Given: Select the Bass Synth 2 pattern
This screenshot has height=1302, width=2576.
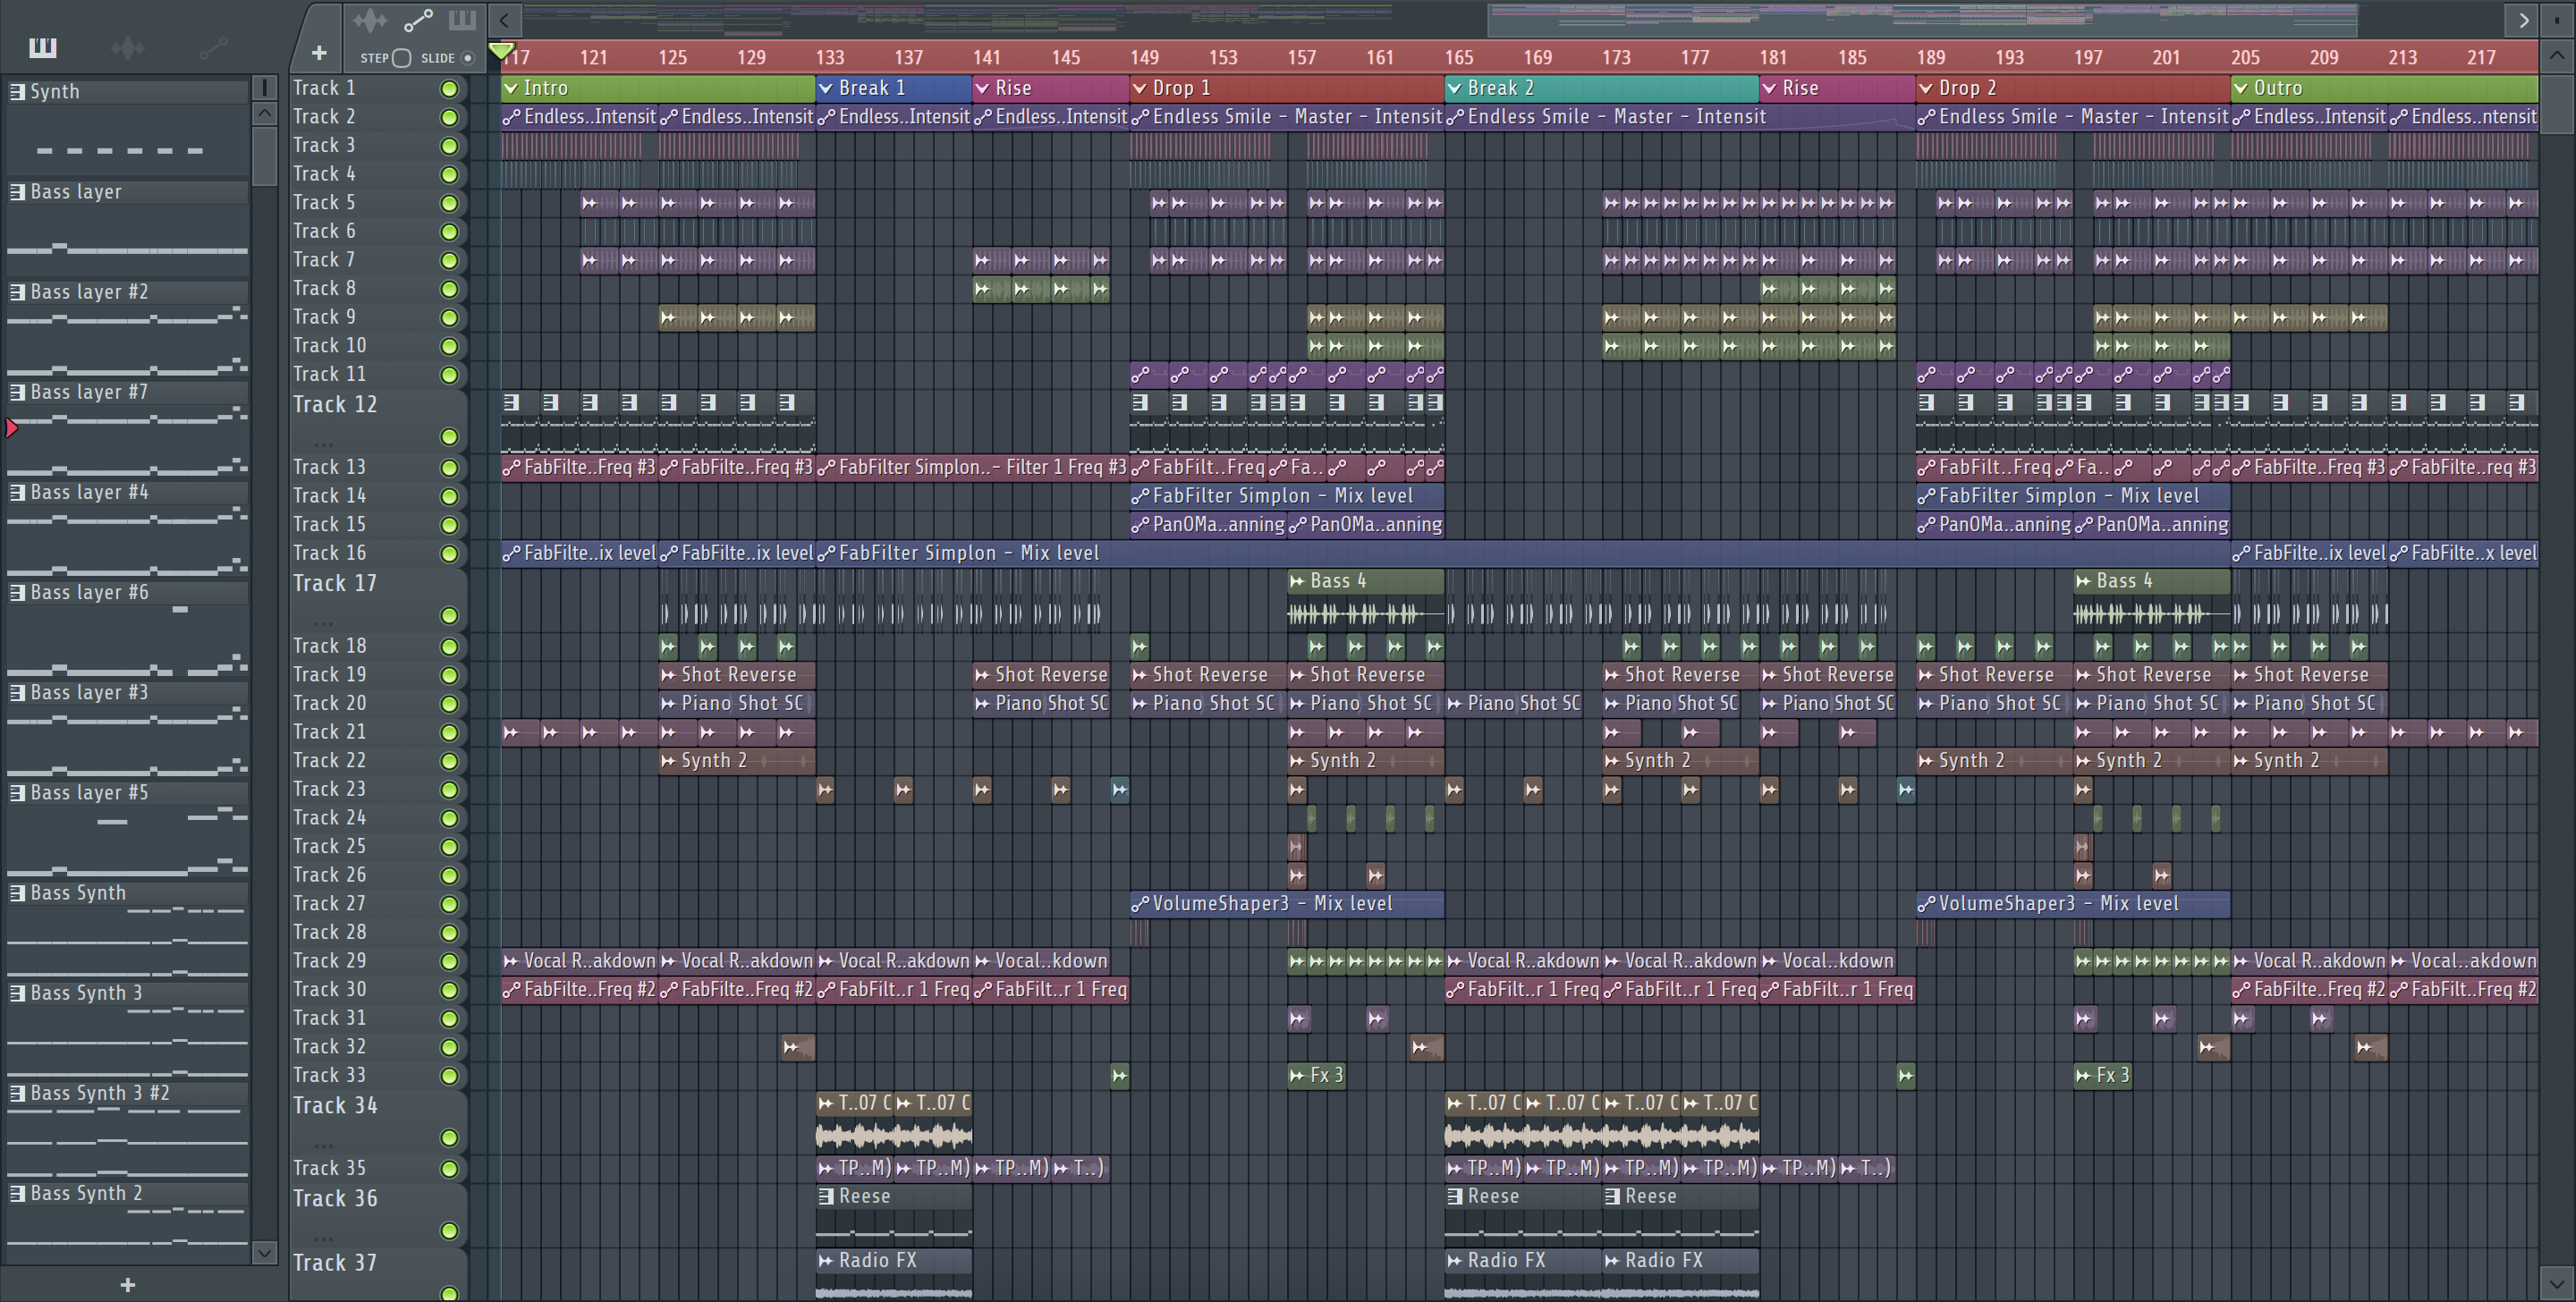Looking at the screenshot, I should pyautogui.click(x=127, y=1193).
